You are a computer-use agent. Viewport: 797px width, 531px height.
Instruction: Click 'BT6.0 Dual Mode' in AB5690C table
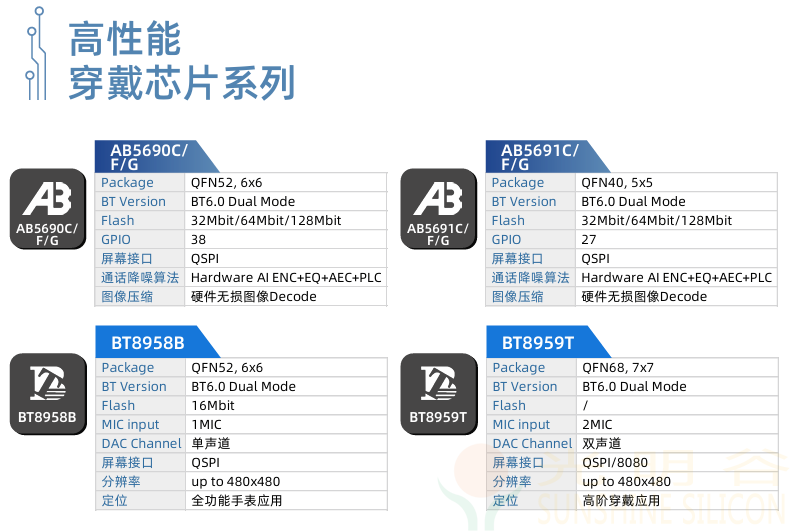coord(243,201)
